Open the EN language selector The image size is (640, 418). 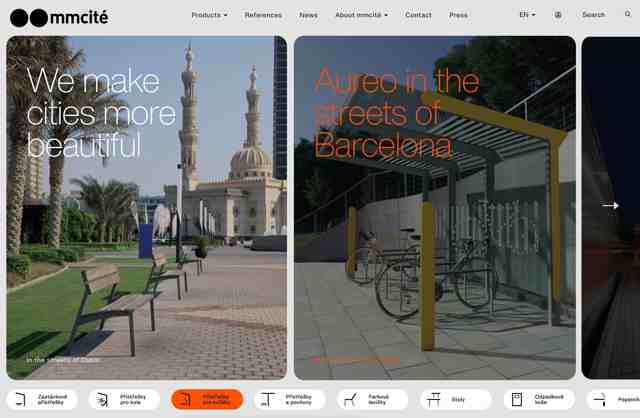[x=527, y=15]
